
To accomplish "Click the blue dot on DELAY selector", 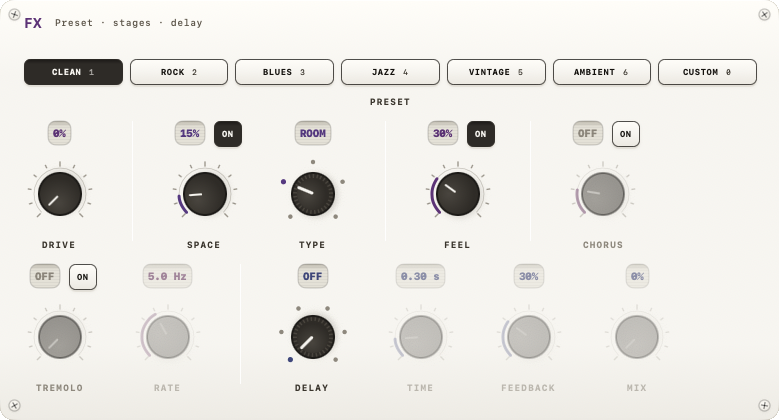I will (290, 359).
